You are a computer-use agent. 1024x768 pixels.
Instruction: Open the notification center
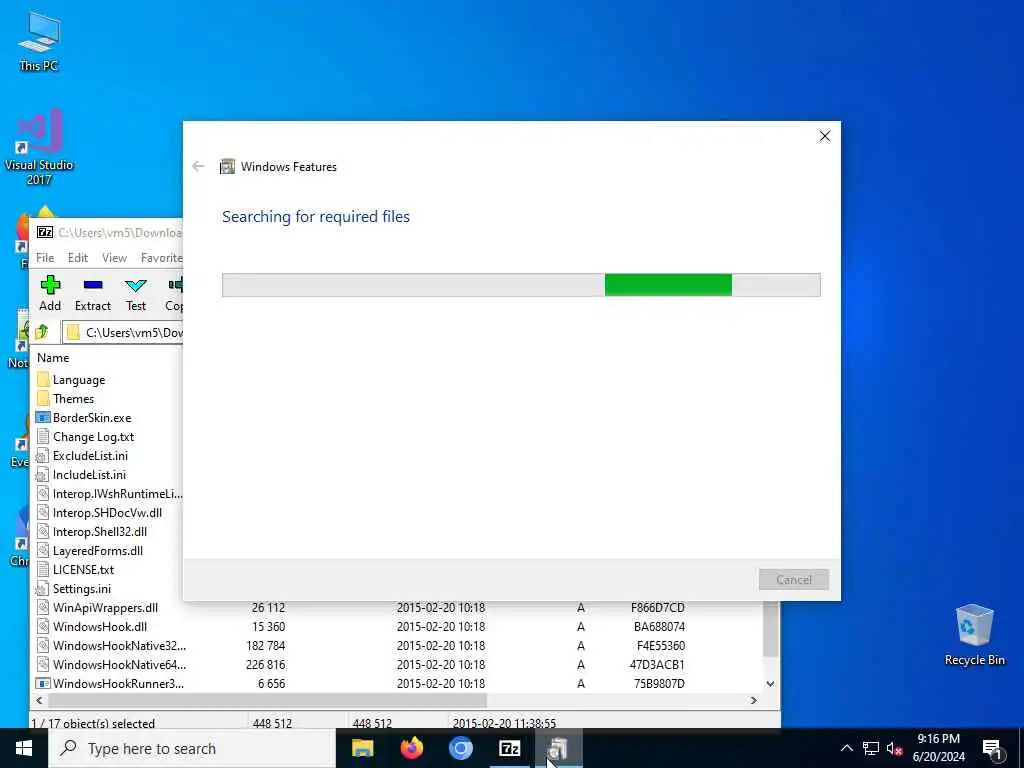coord(992,748)
